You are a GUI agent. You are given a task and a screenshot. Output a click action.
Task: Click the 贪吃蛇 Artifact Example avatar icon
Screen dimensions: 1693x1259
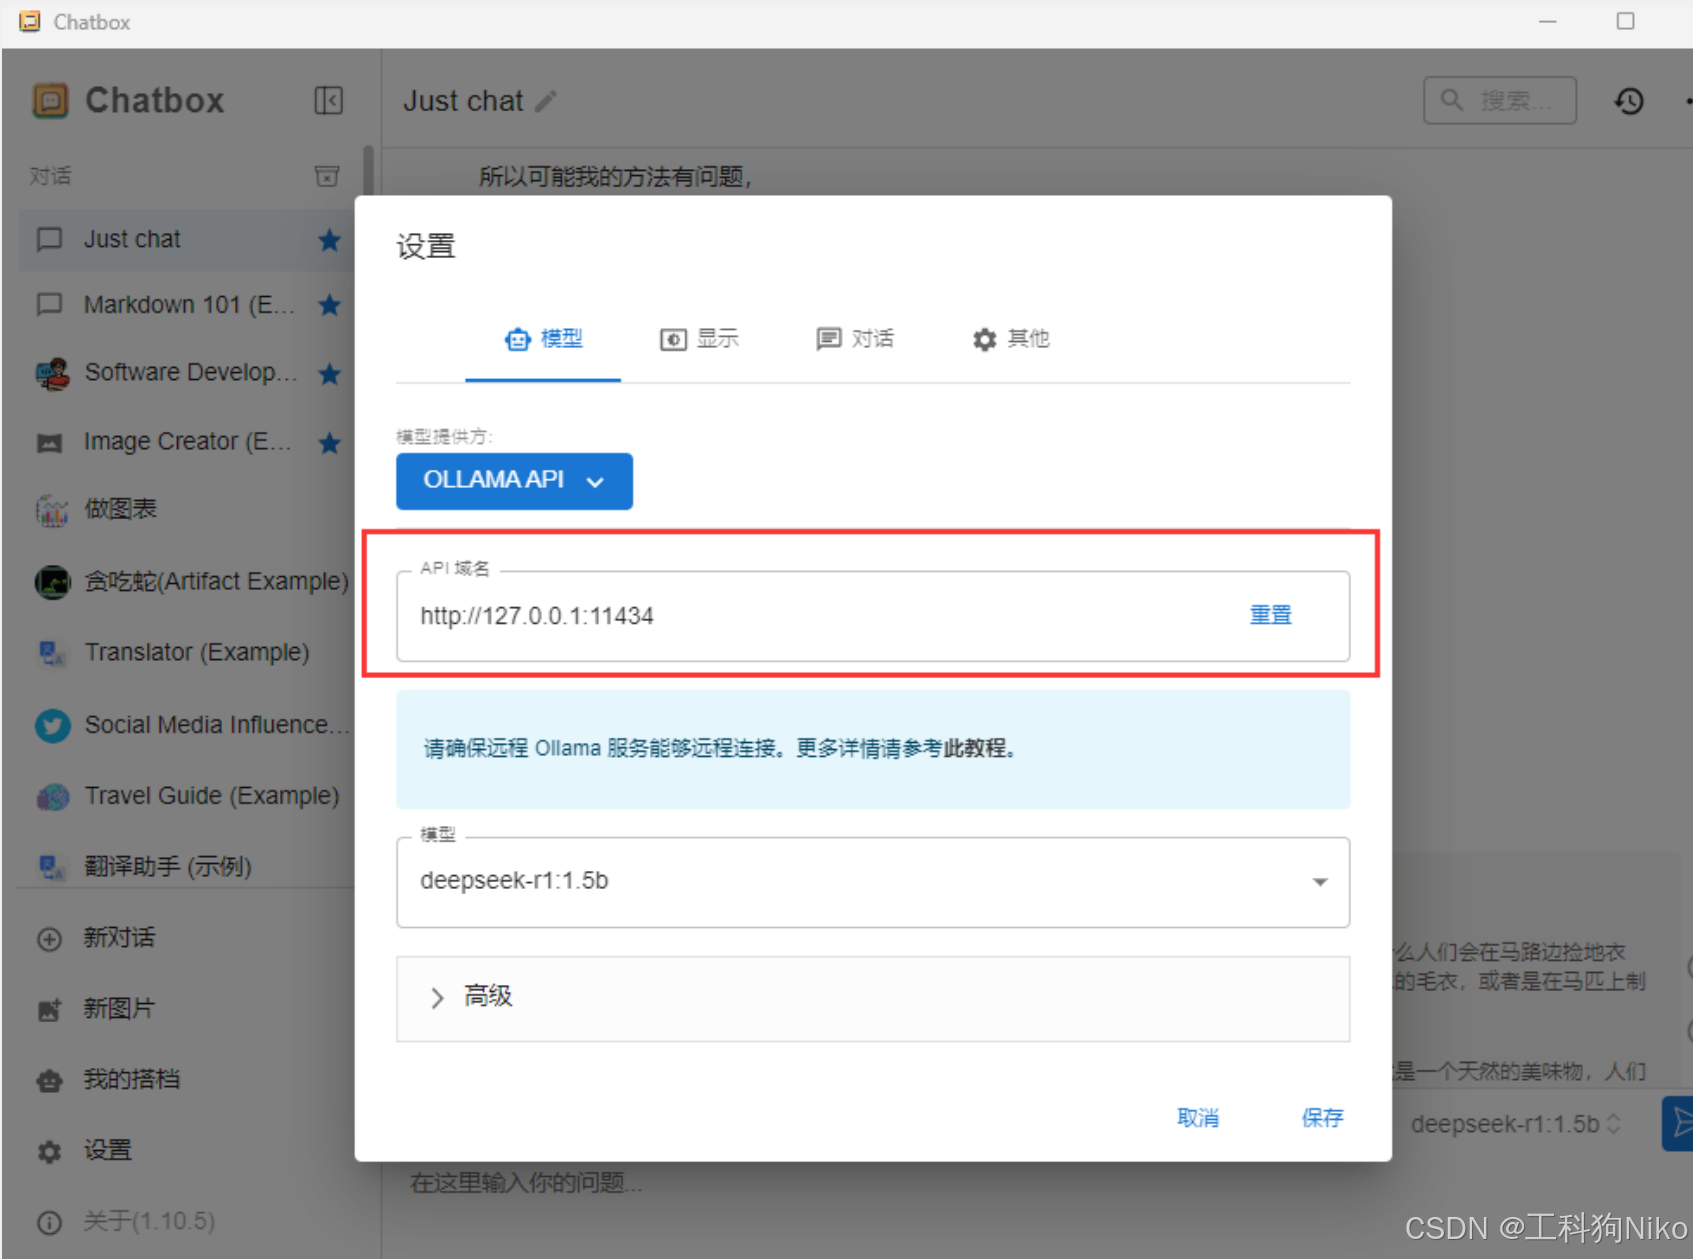(x=52, y=582)
